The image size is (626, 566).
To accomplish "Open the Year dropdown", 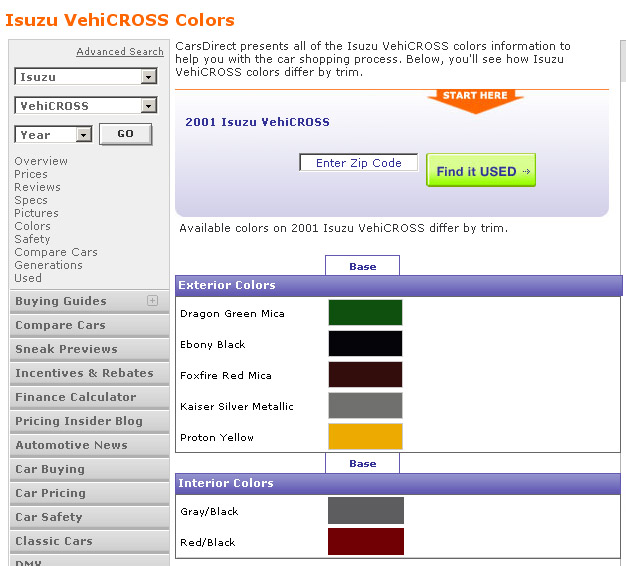I will (x=53, y=135).
